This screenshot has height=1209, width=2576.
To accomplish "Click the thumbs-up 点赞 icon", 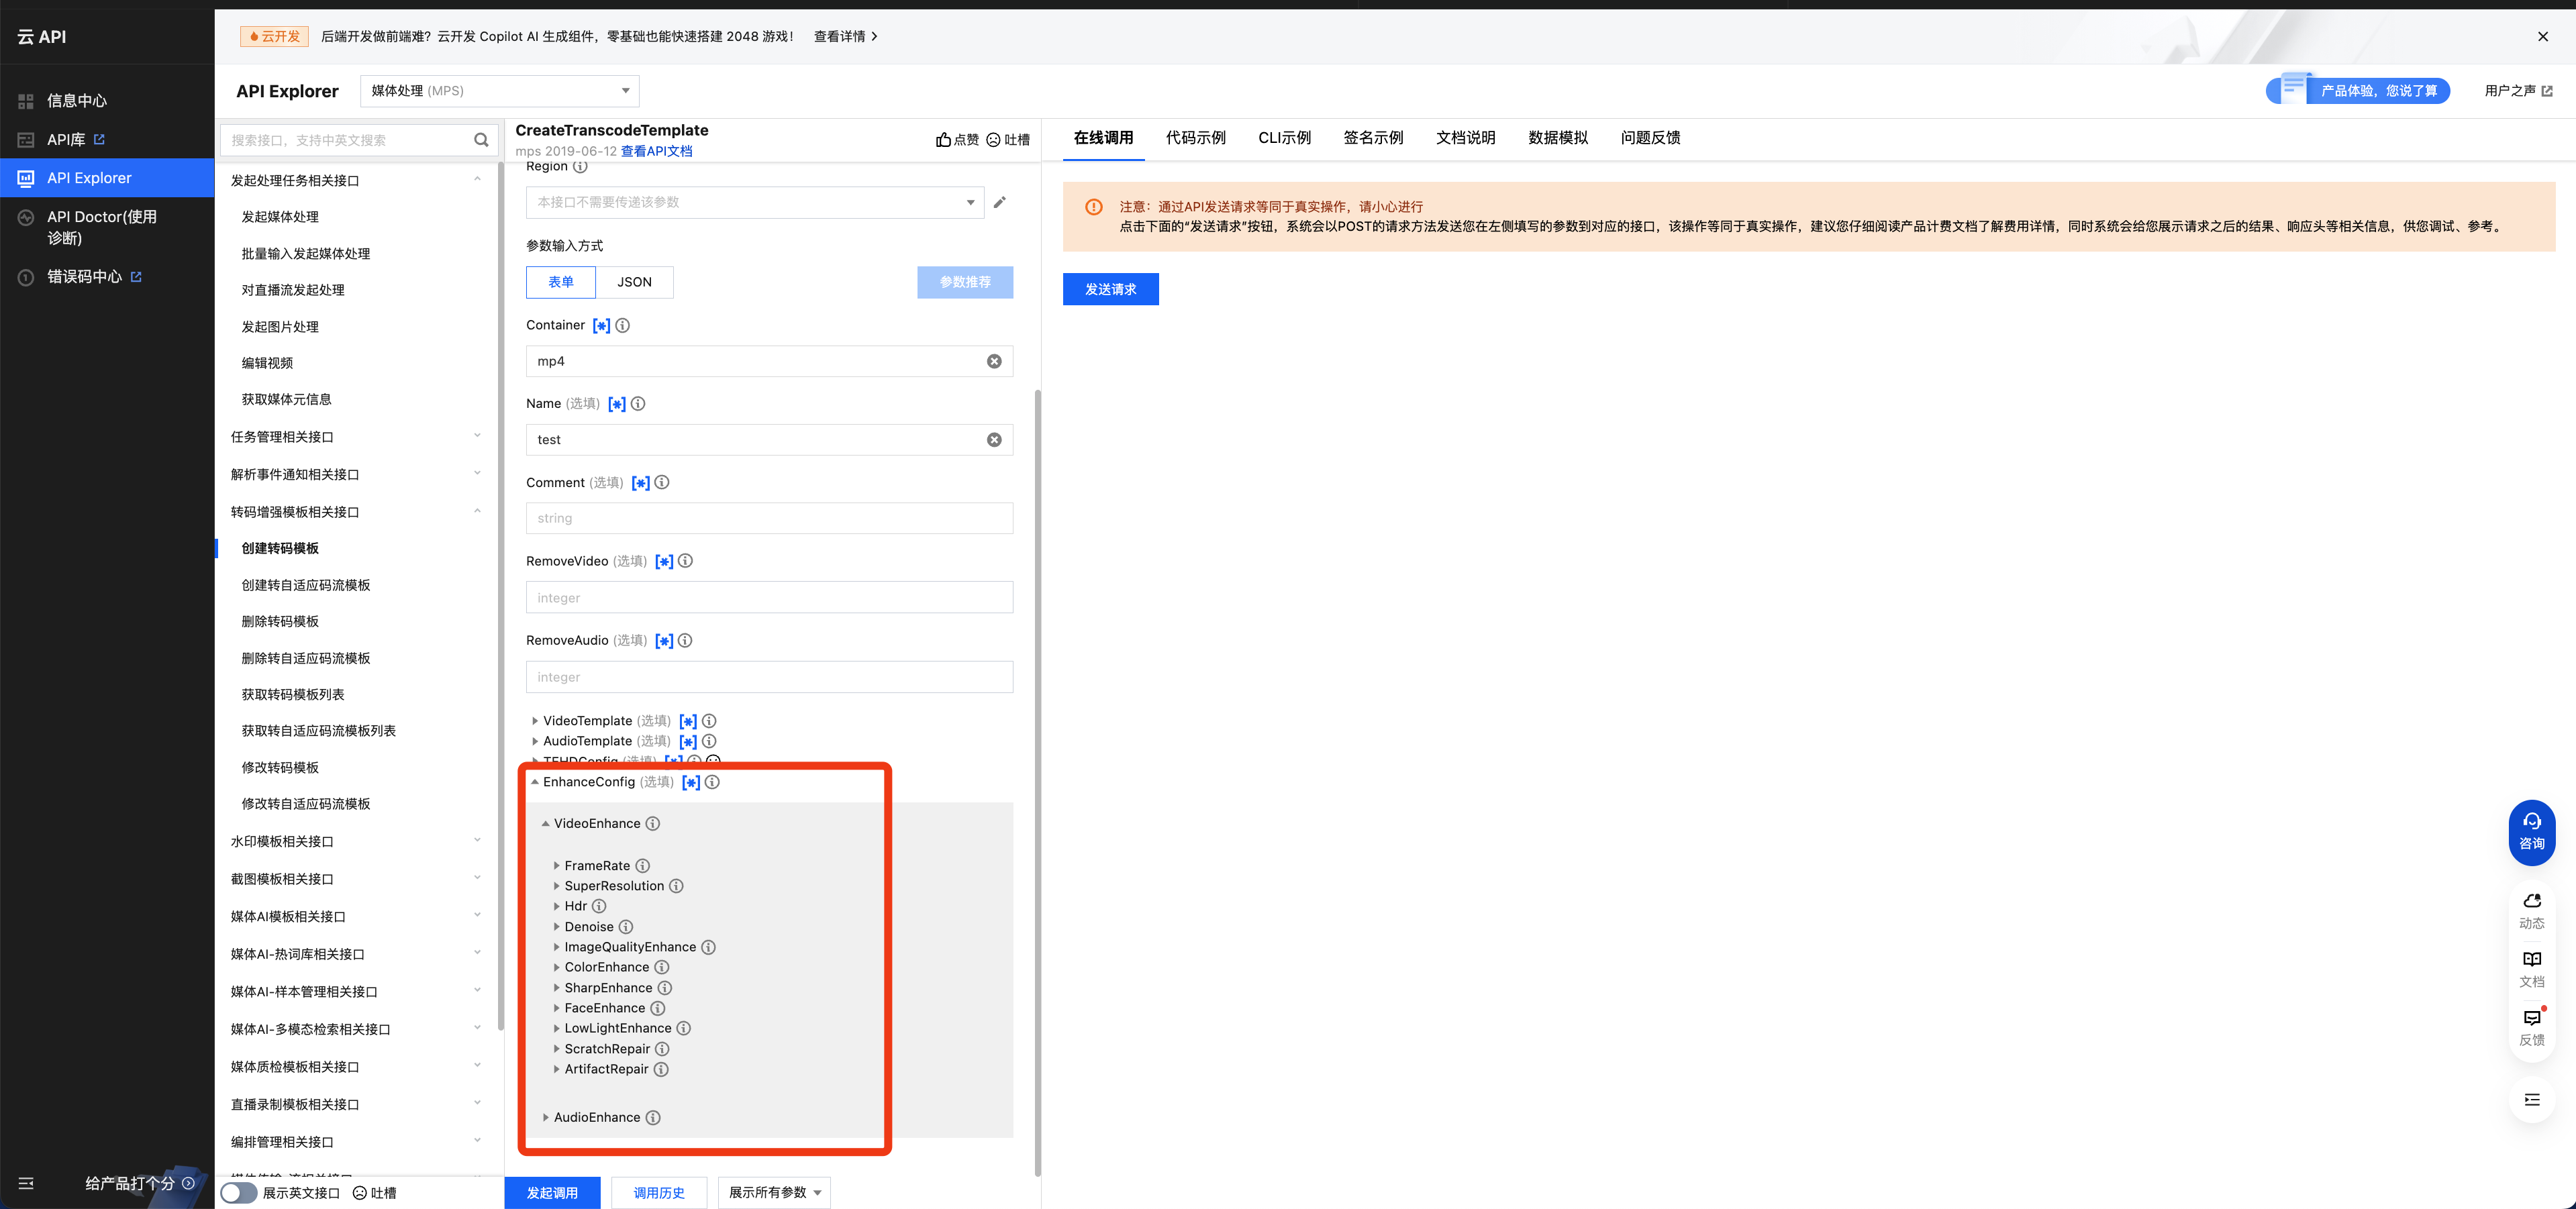I will click(943, 140).
